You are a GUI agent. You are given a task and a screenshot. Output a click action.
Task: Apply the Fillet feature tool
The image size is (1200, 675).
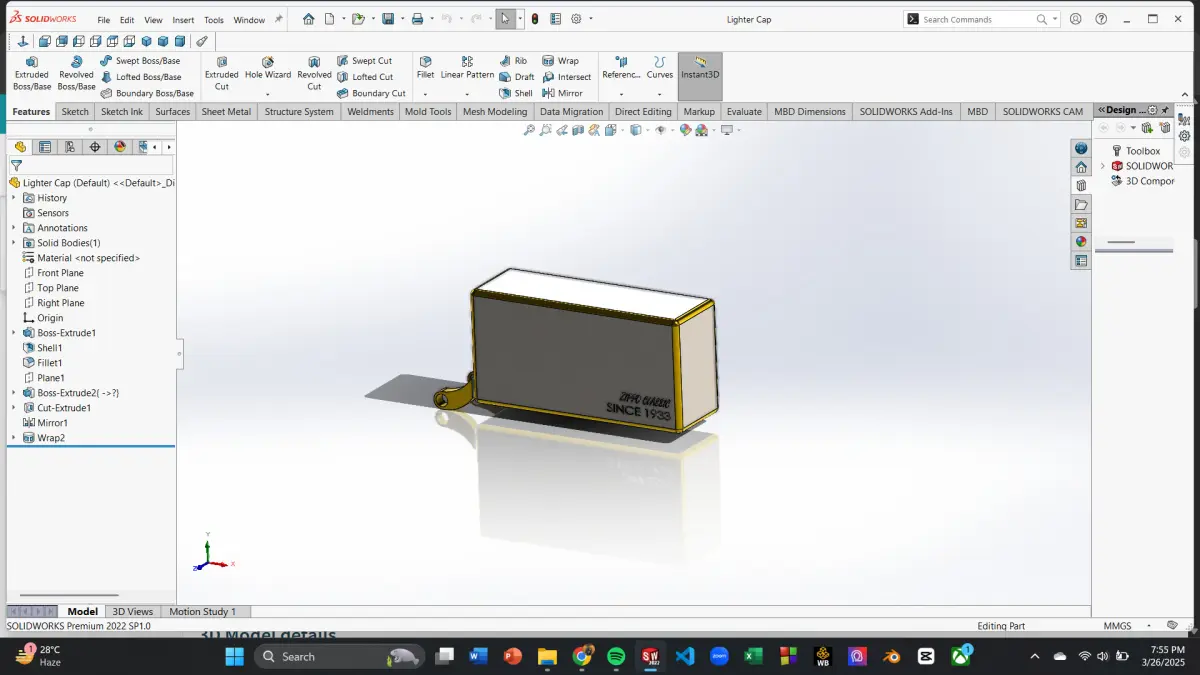tap(426, 68)
